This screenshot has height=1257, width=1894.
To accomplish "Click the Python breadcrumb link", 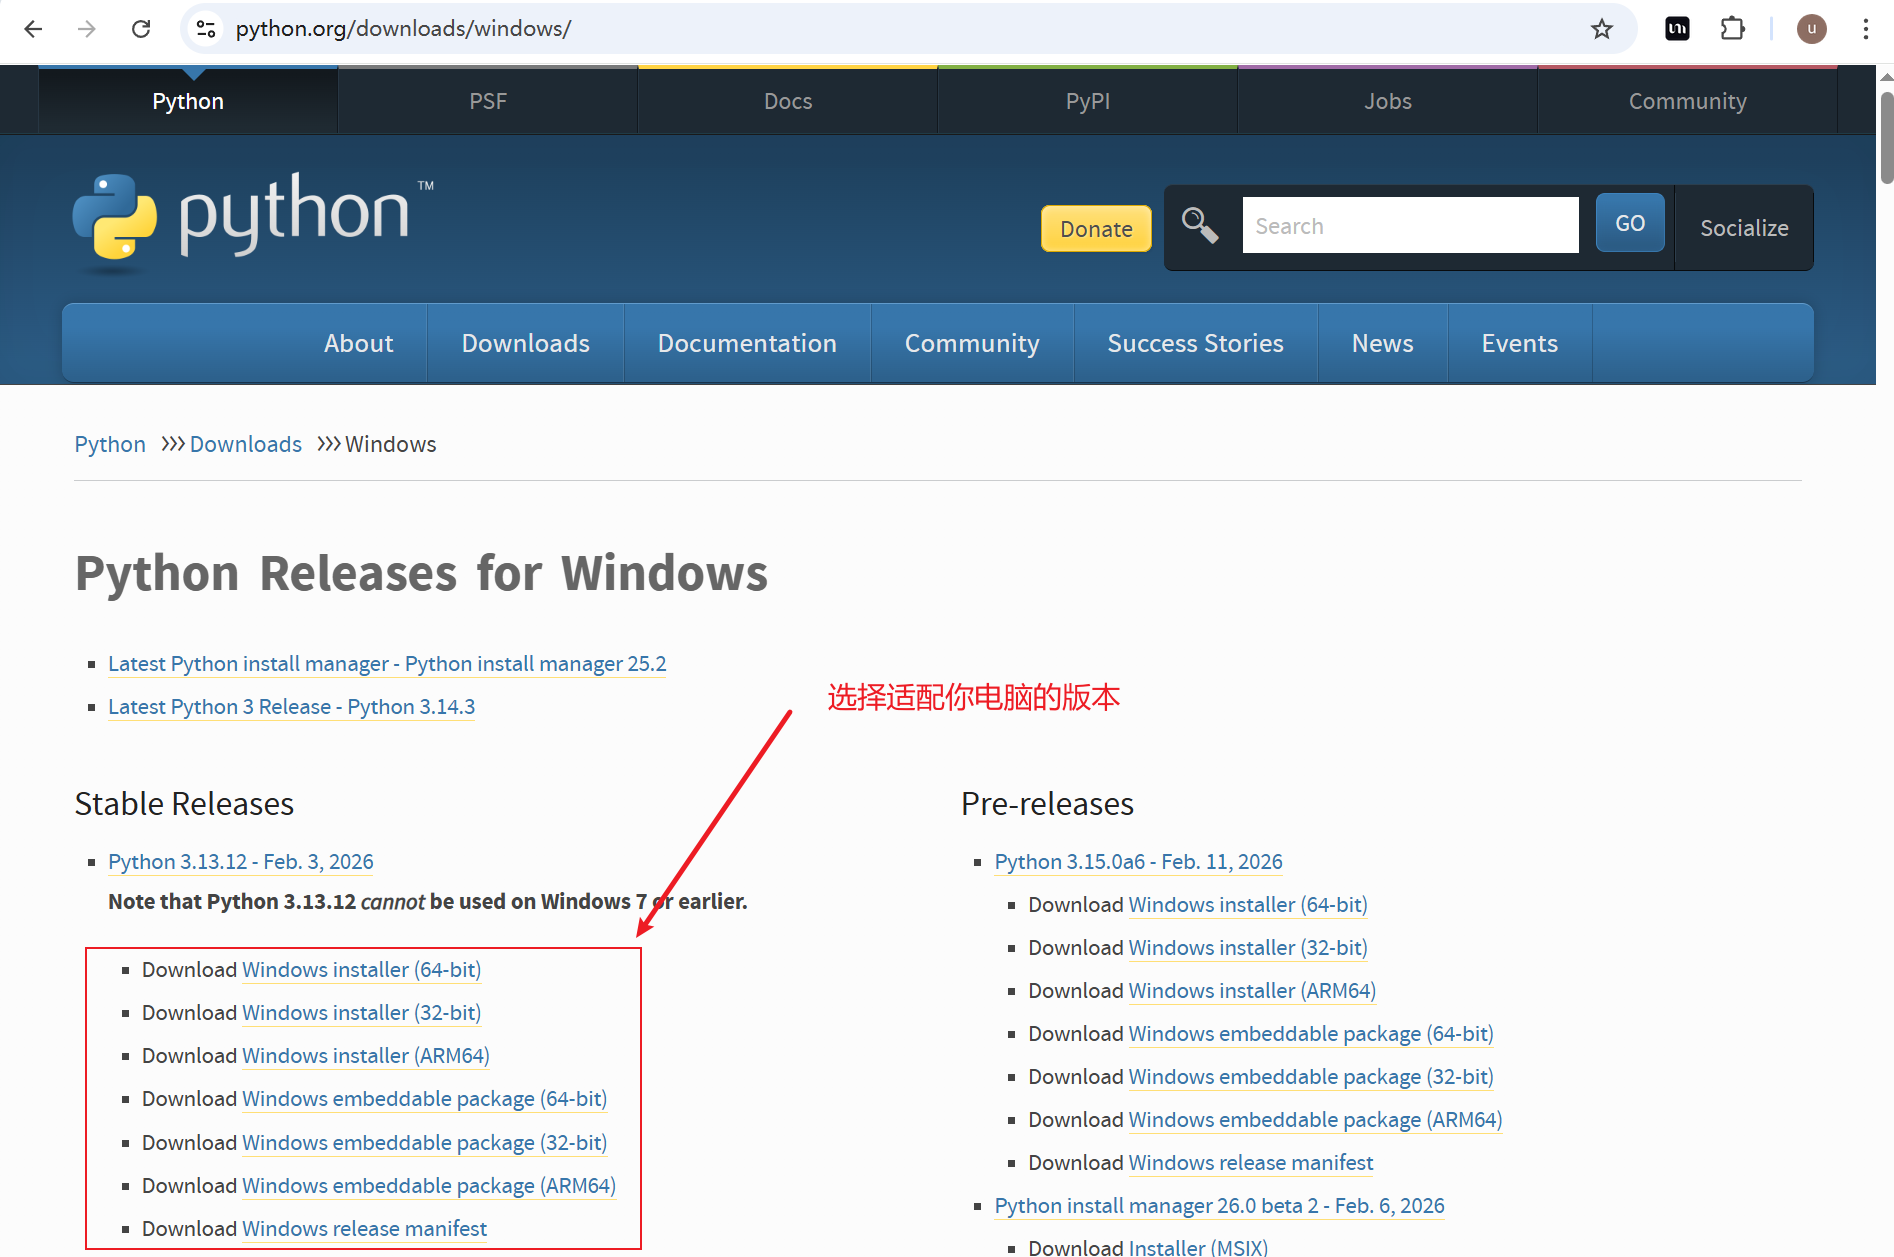I will coord(110,444).
